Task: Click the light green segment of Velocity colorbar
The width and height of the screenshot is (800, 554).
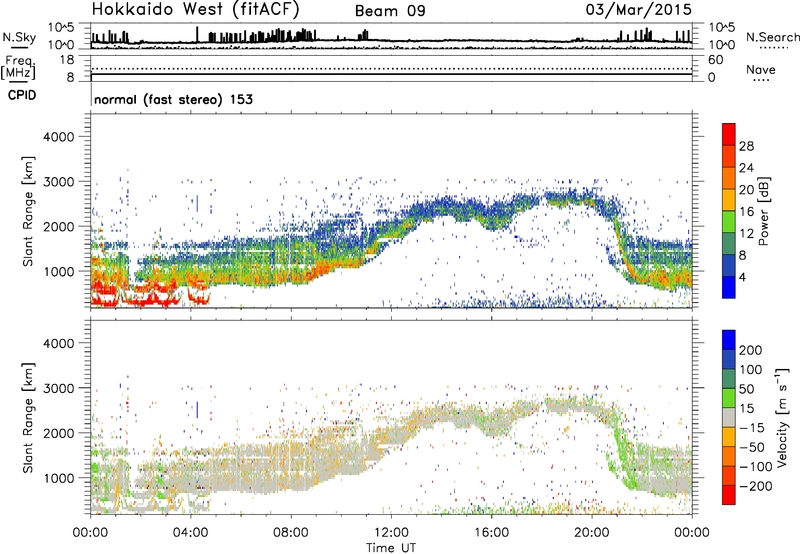Action: (729, 398)
